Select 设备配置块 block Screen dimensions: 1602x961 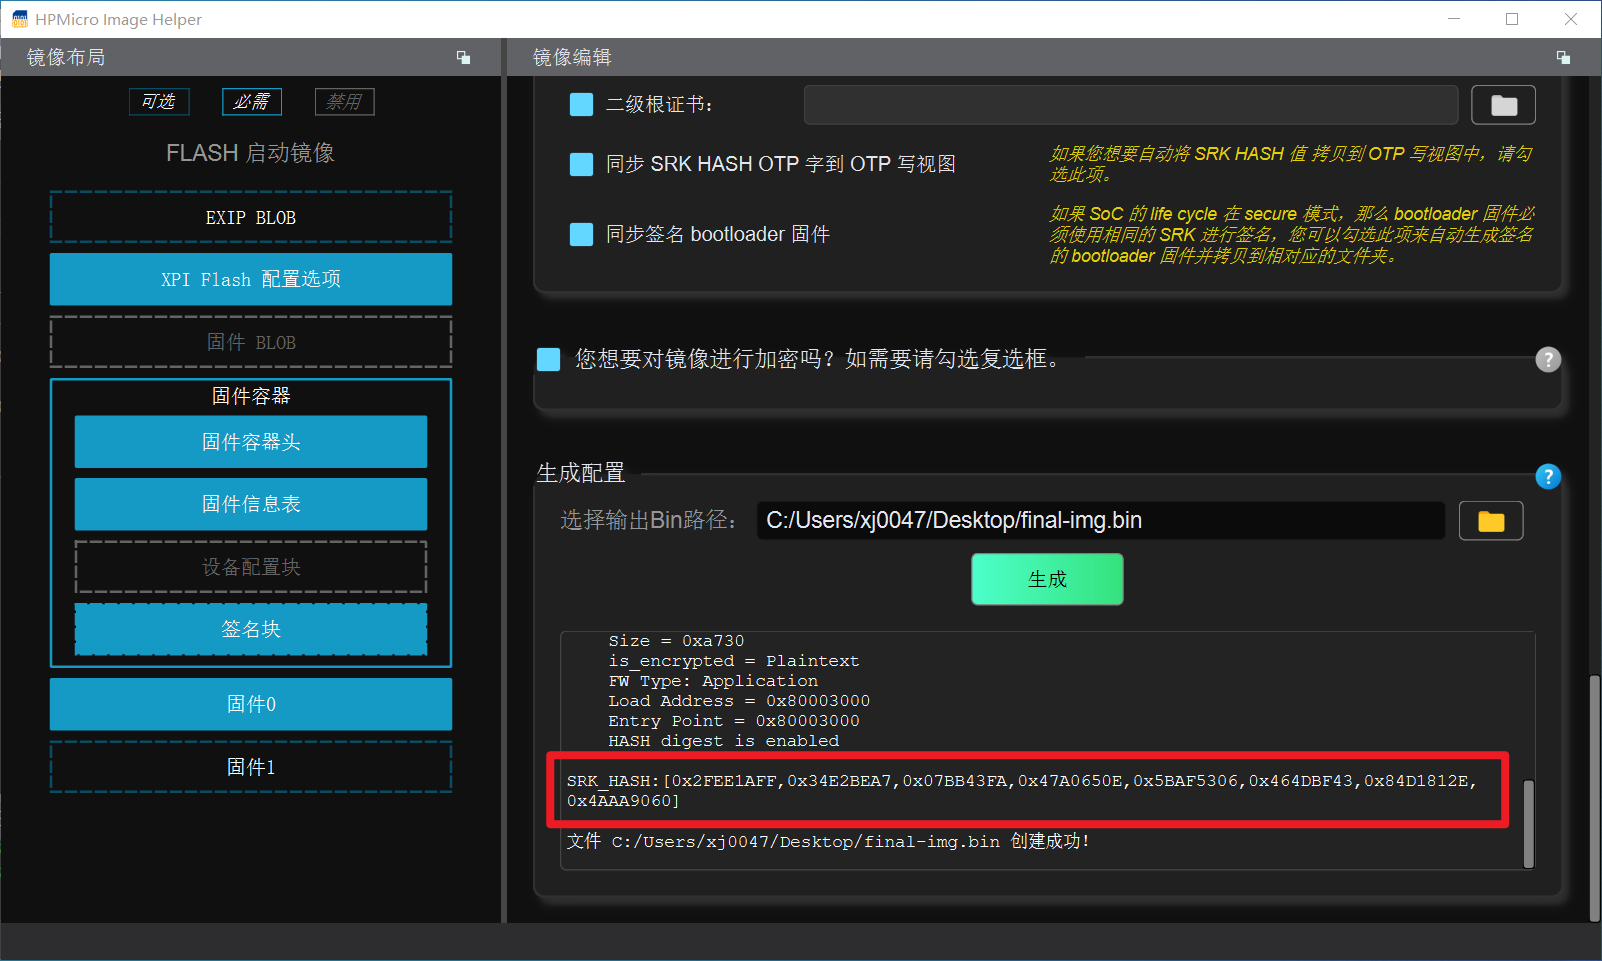[x=251, y=567]
